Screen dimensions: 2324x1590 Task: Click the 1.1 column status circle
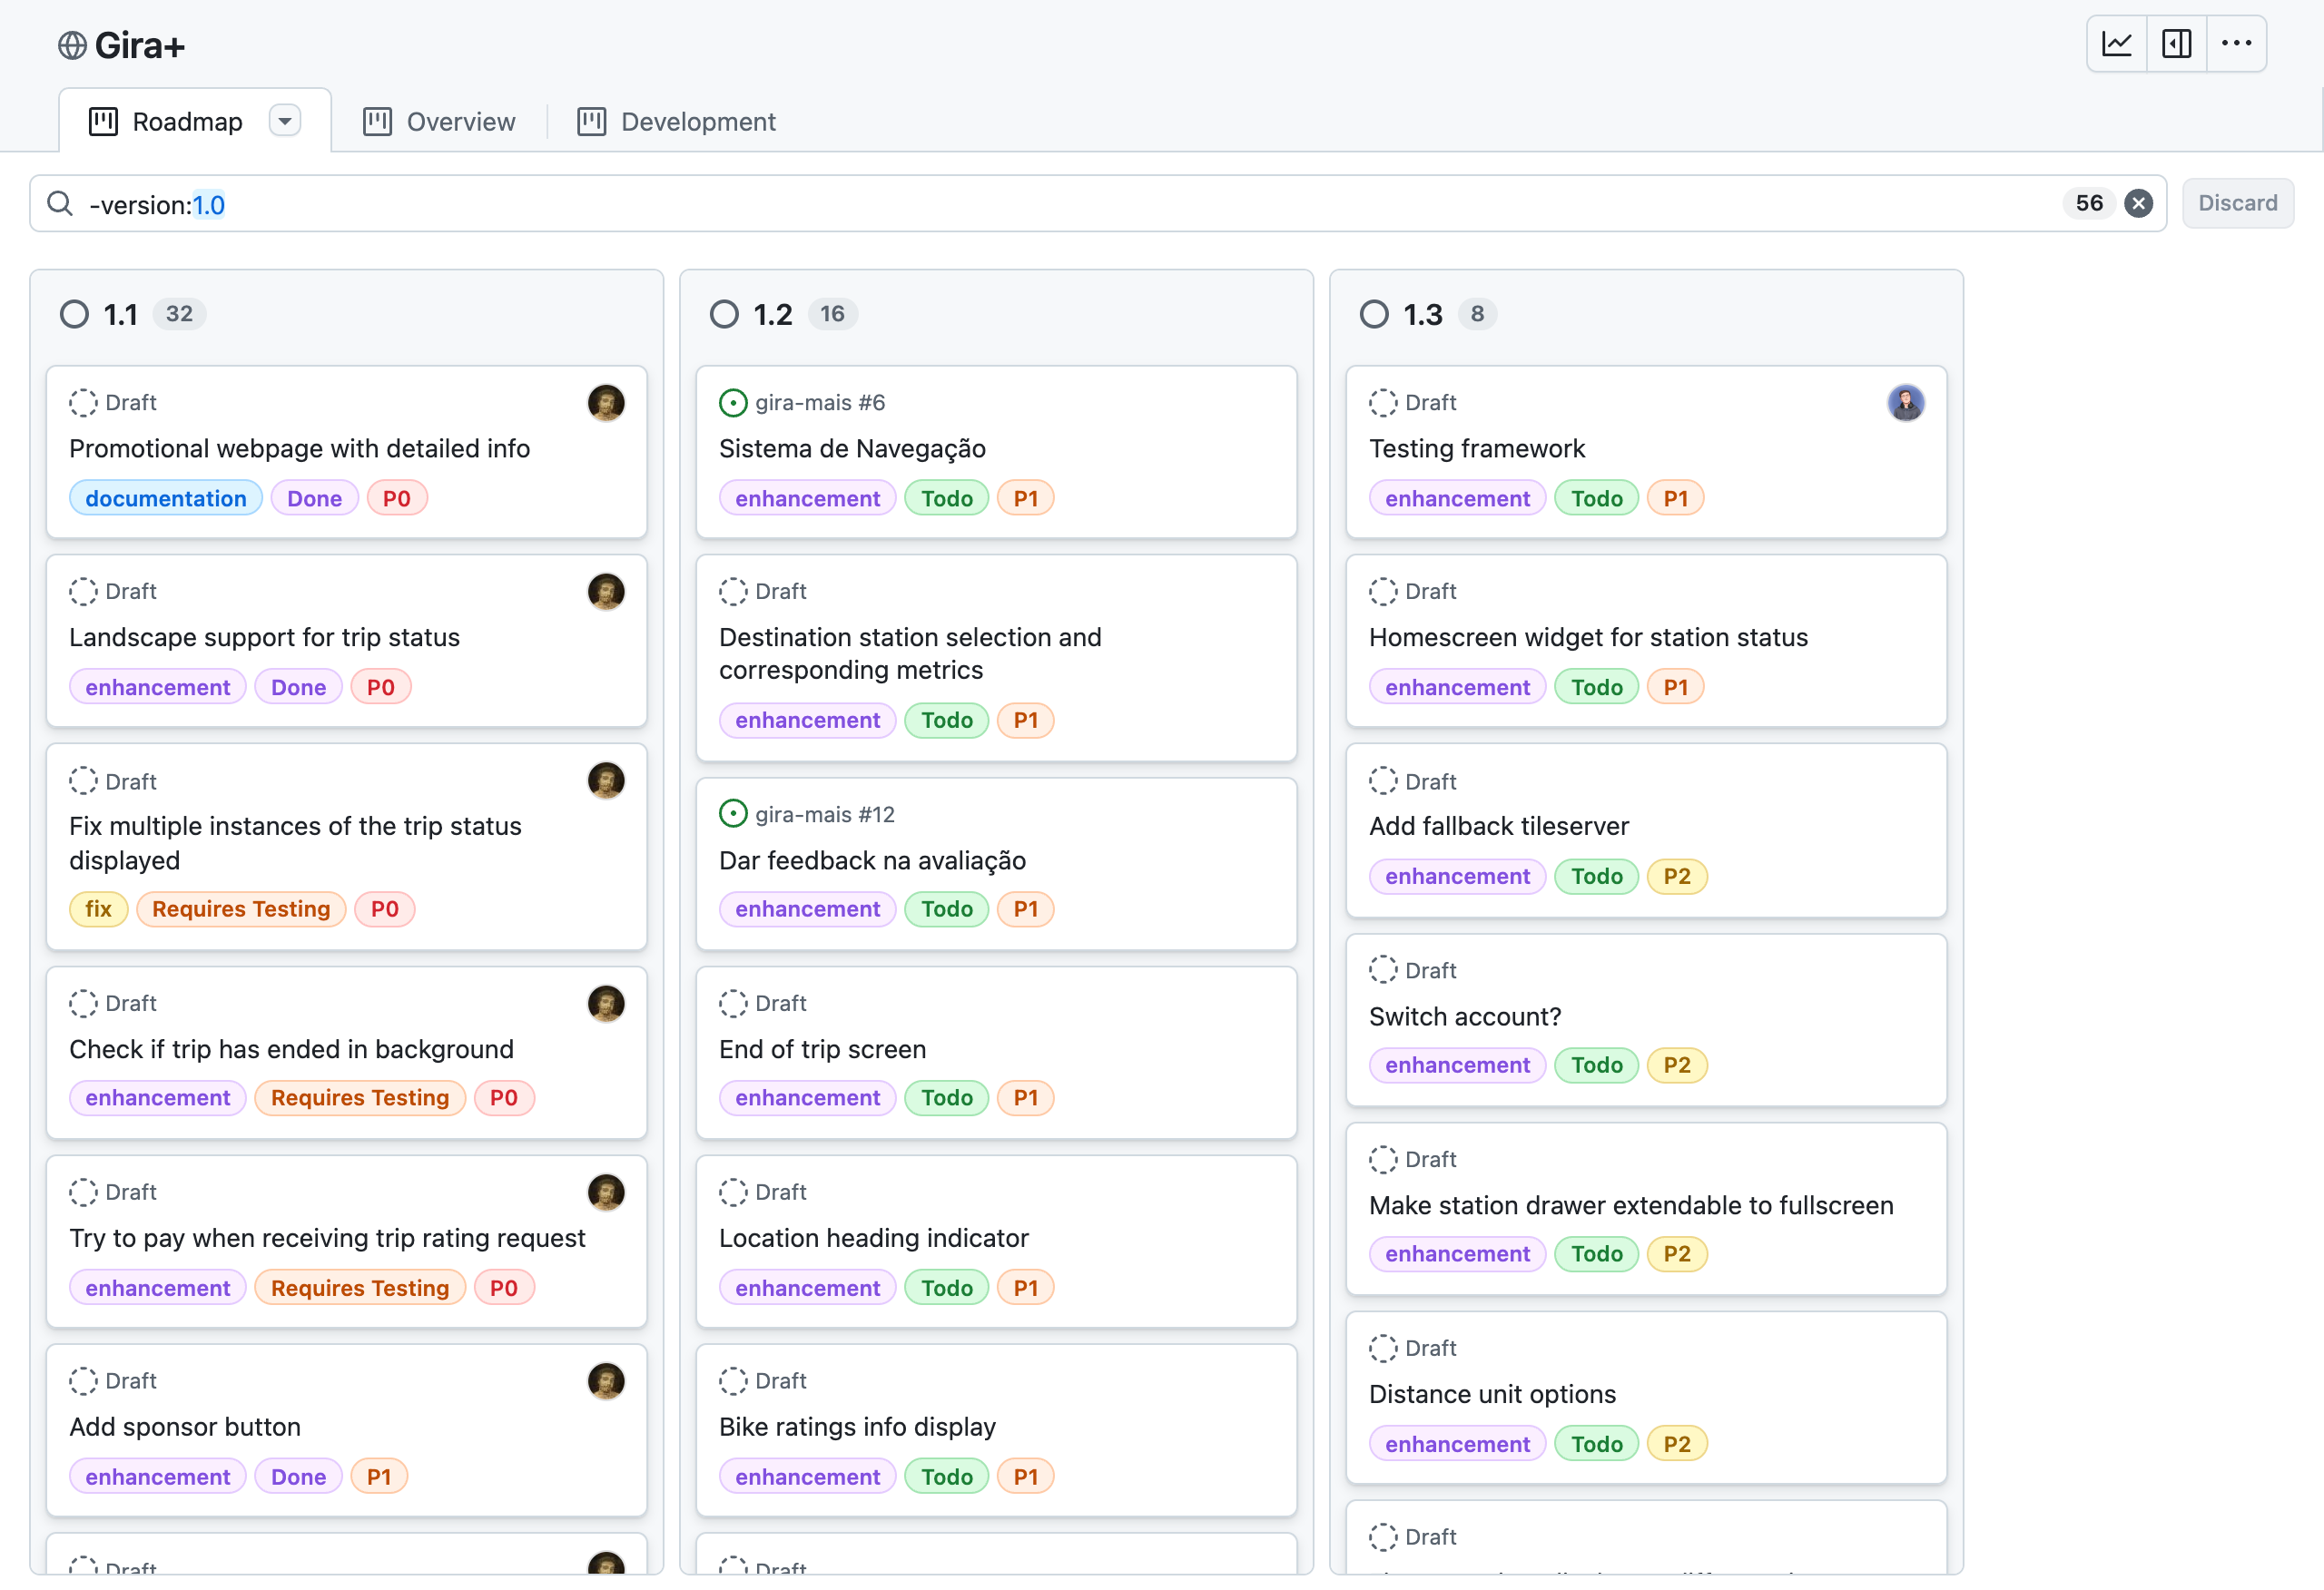tap(74, 314)
